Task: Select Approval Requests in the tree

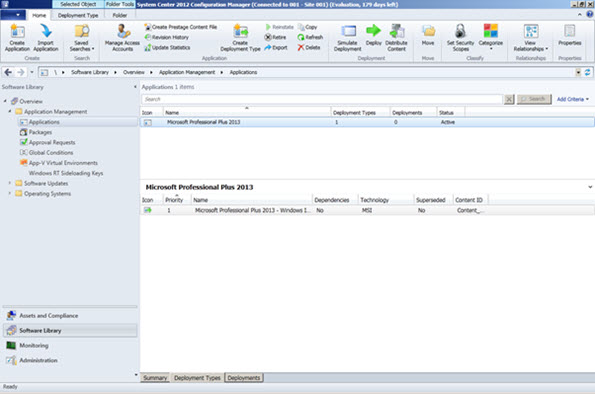Action: coord(52,142)
